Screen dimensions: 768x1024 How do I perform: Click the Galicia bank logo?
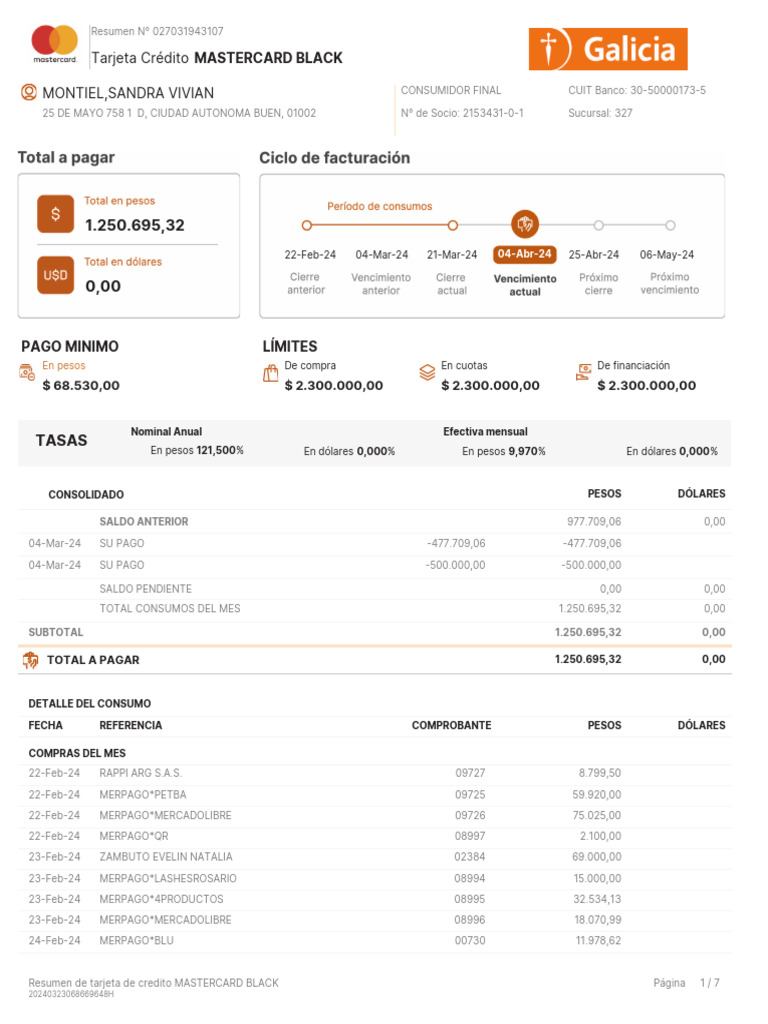(607, 49)
